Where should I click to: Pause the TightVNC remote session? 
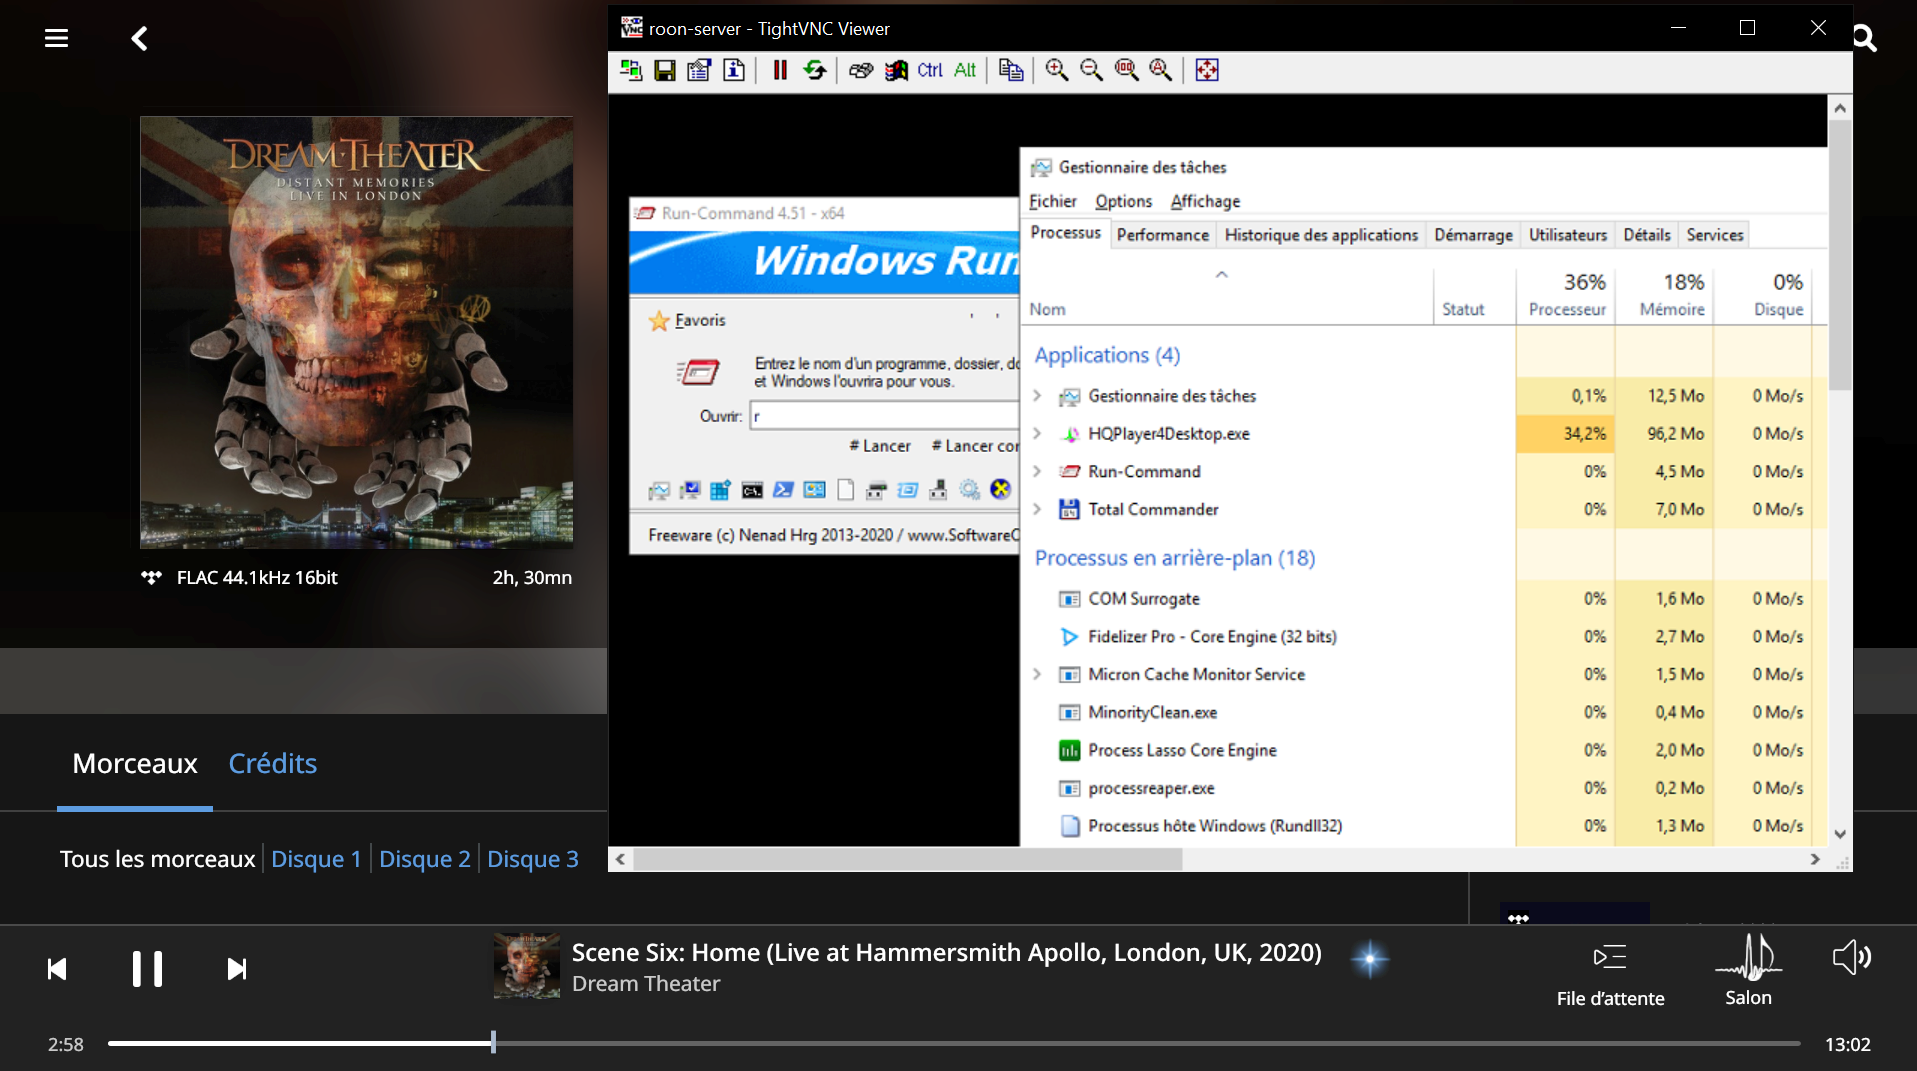[x=780, y=70]
